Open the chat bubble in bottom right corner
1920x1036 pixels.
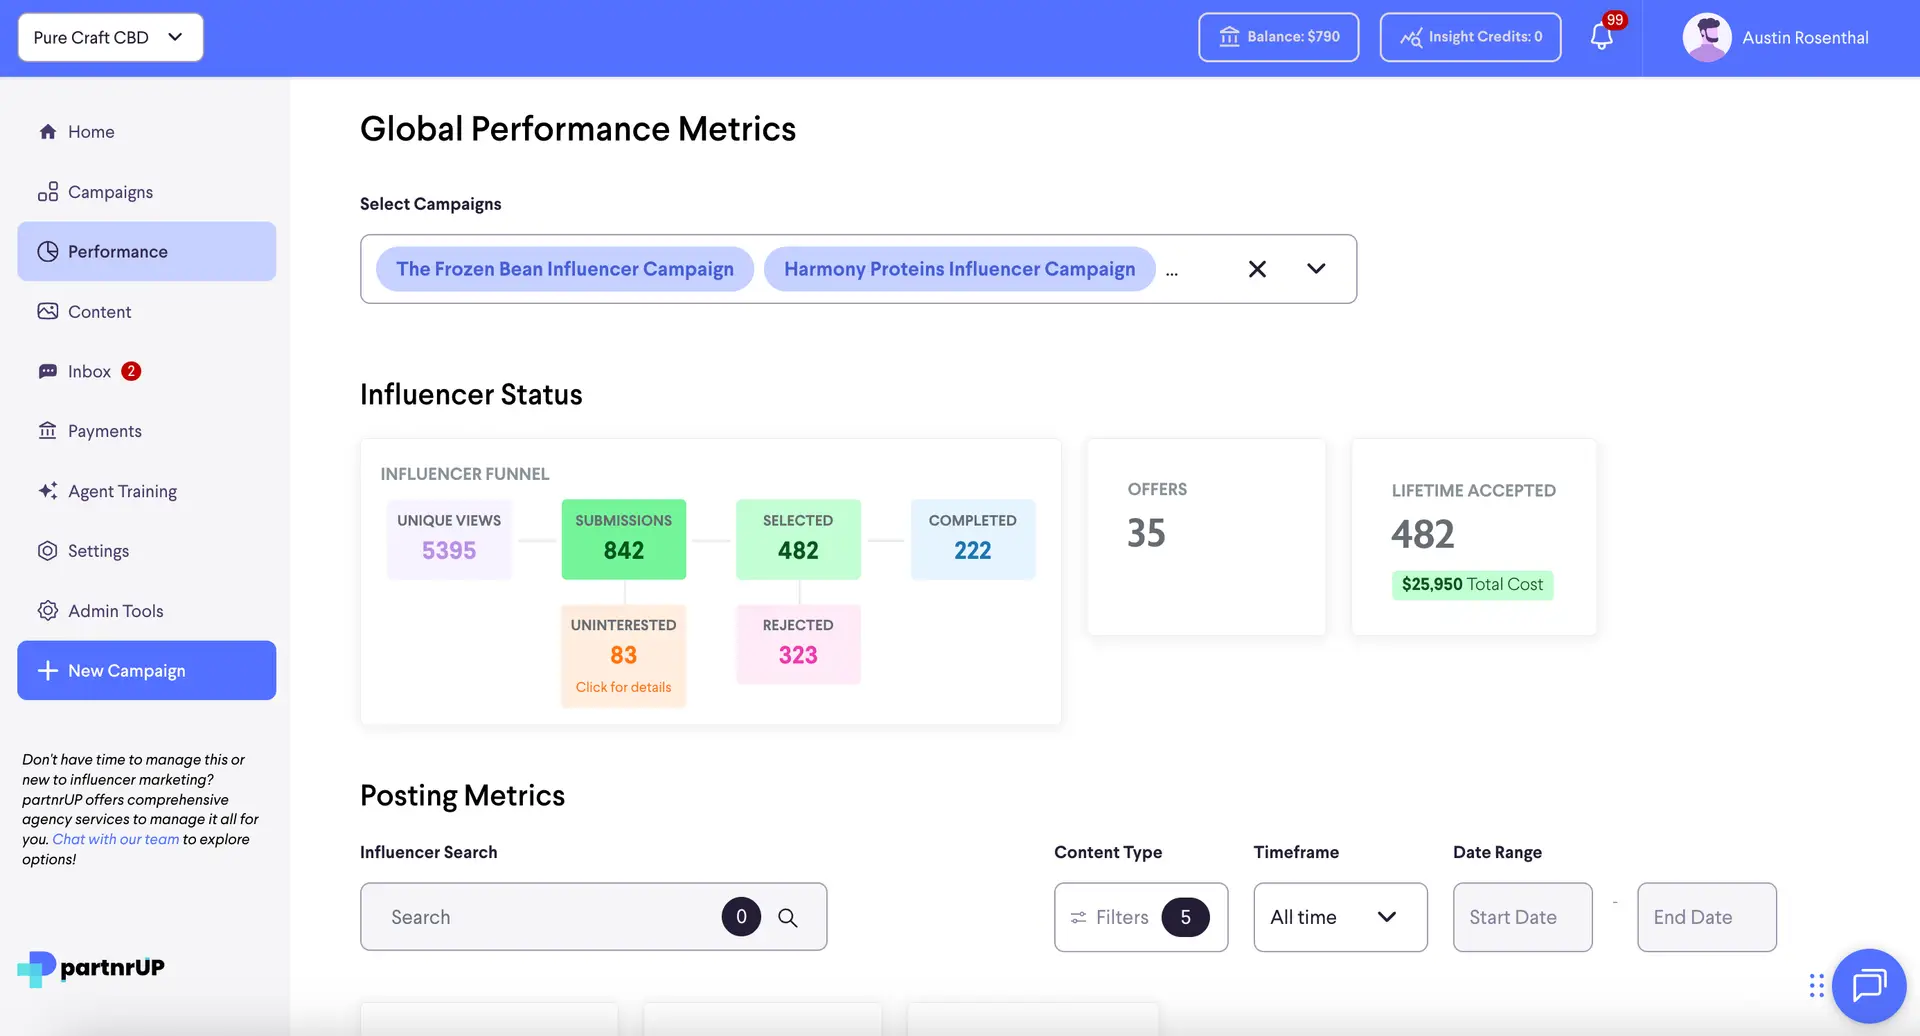[1869, 986]
